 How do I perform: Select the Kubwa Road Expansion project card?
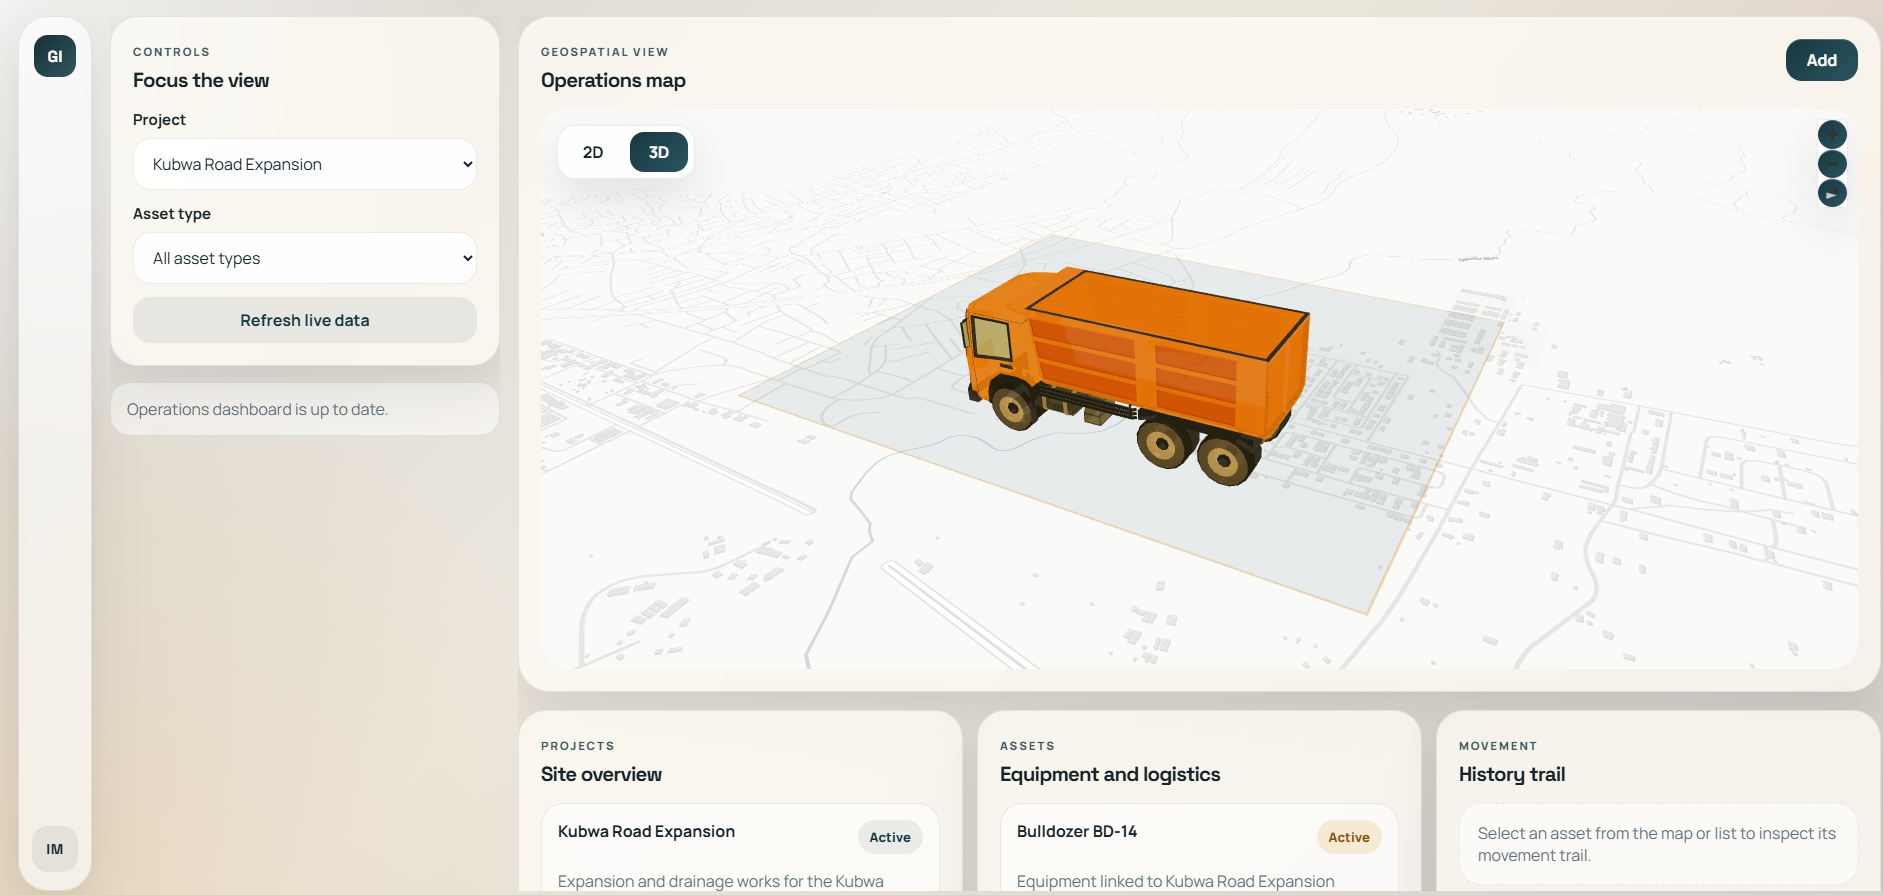click(740, 849)
